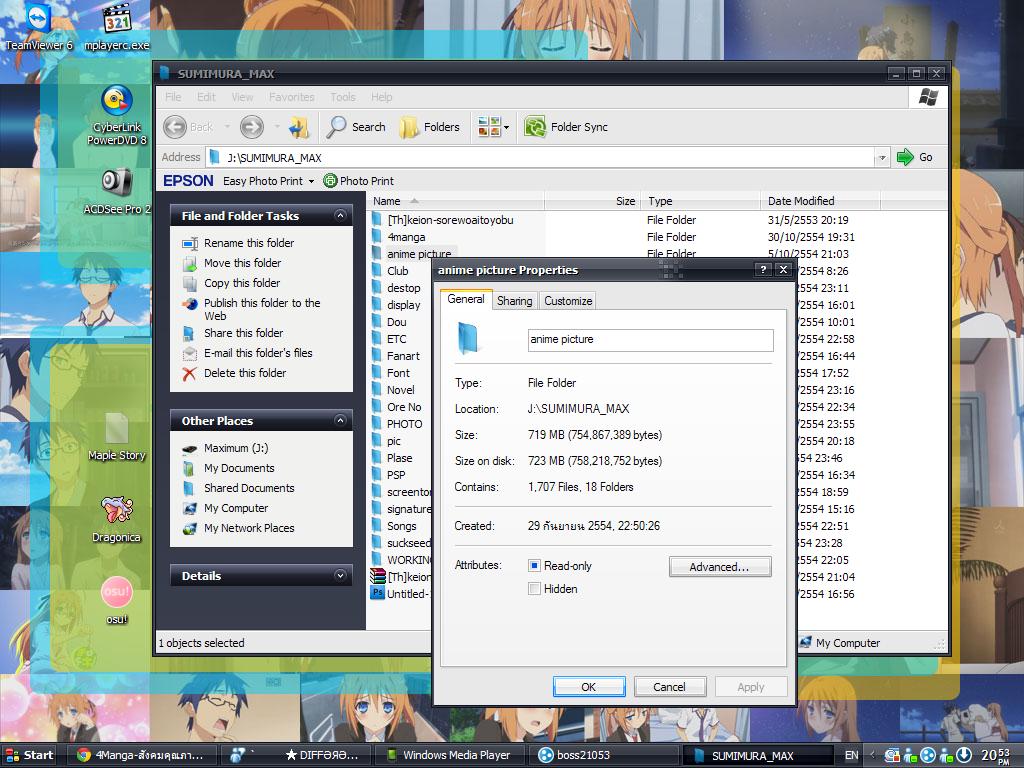Open the Edit menu
Viewport: 1024px width, 768px height.
point(206,97)
